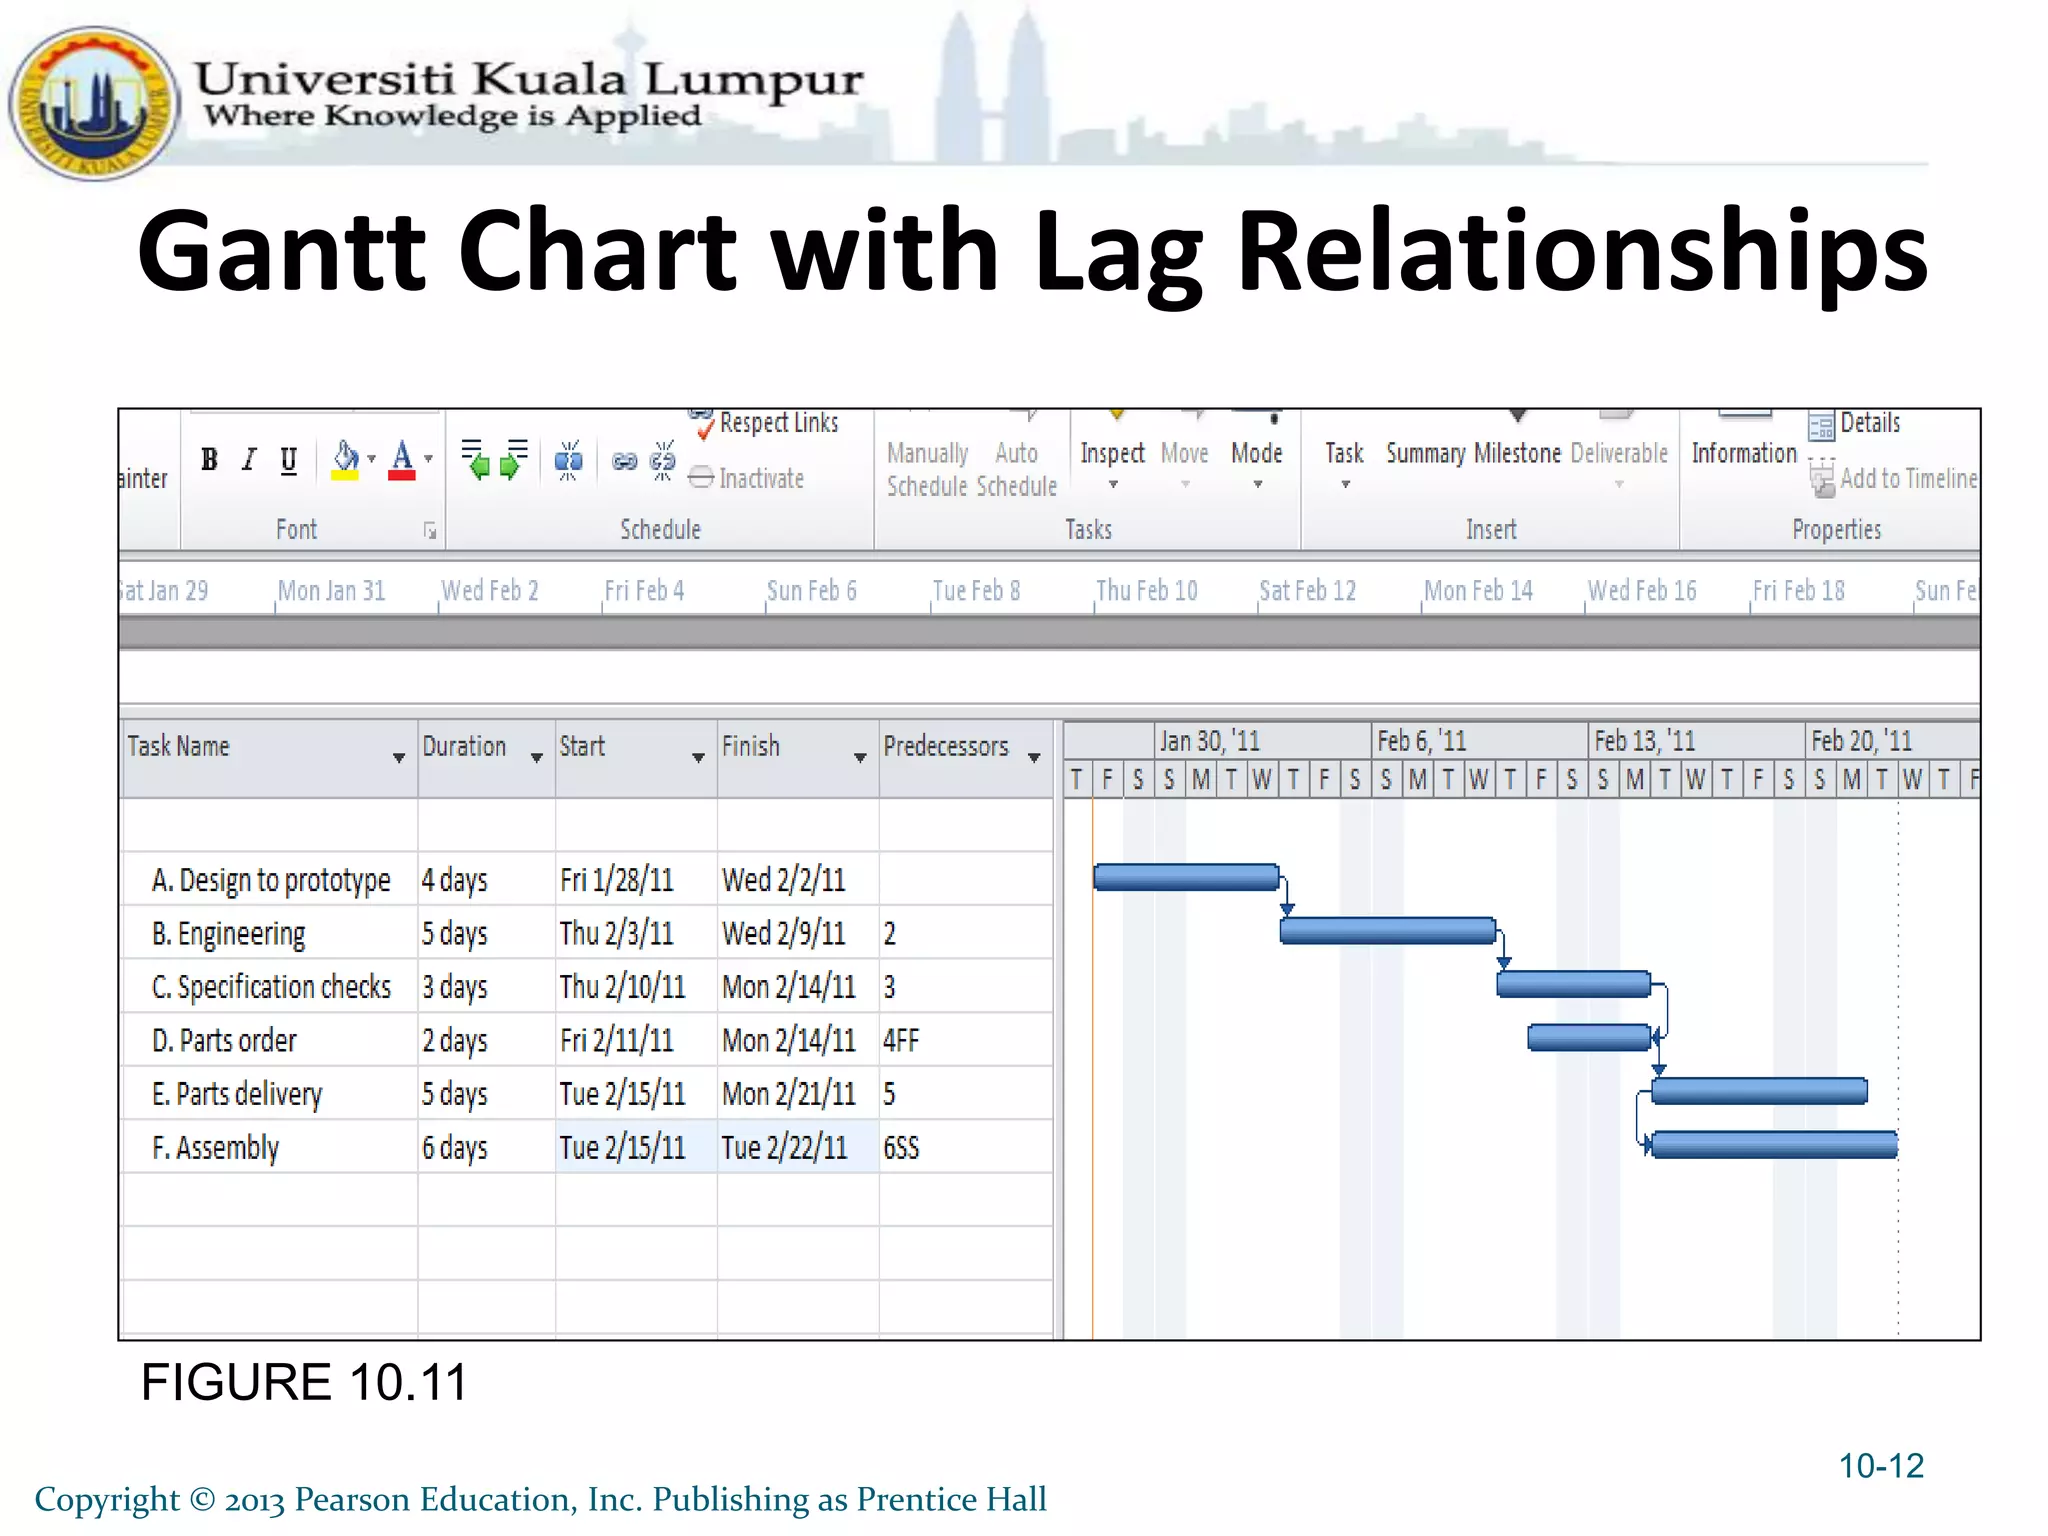The height and width of the screenshot is (1536, 2048).
Task: Click the '6SS' predecessor cell
Action: tap(965, 1147)
